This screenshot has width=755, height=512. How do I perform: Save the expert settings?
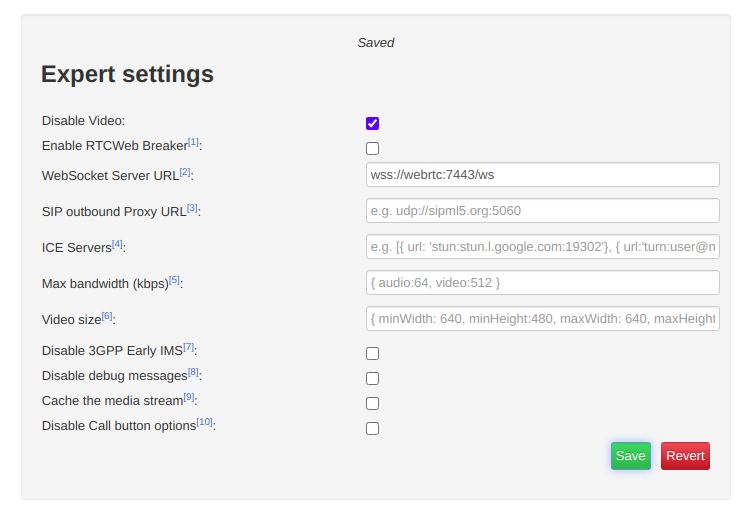(631, 456)
